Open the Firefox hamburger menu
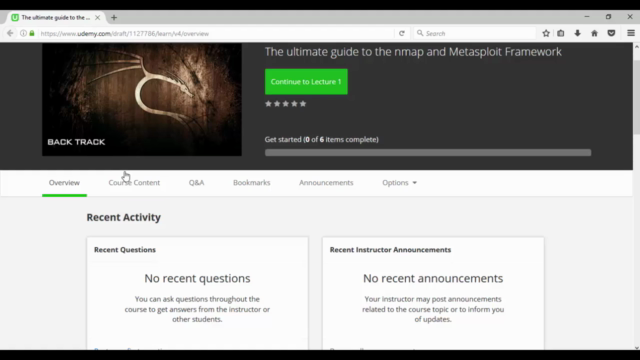The height and width of the screenshot is (360, 640). pyautogui.click(x=631, y=33)
